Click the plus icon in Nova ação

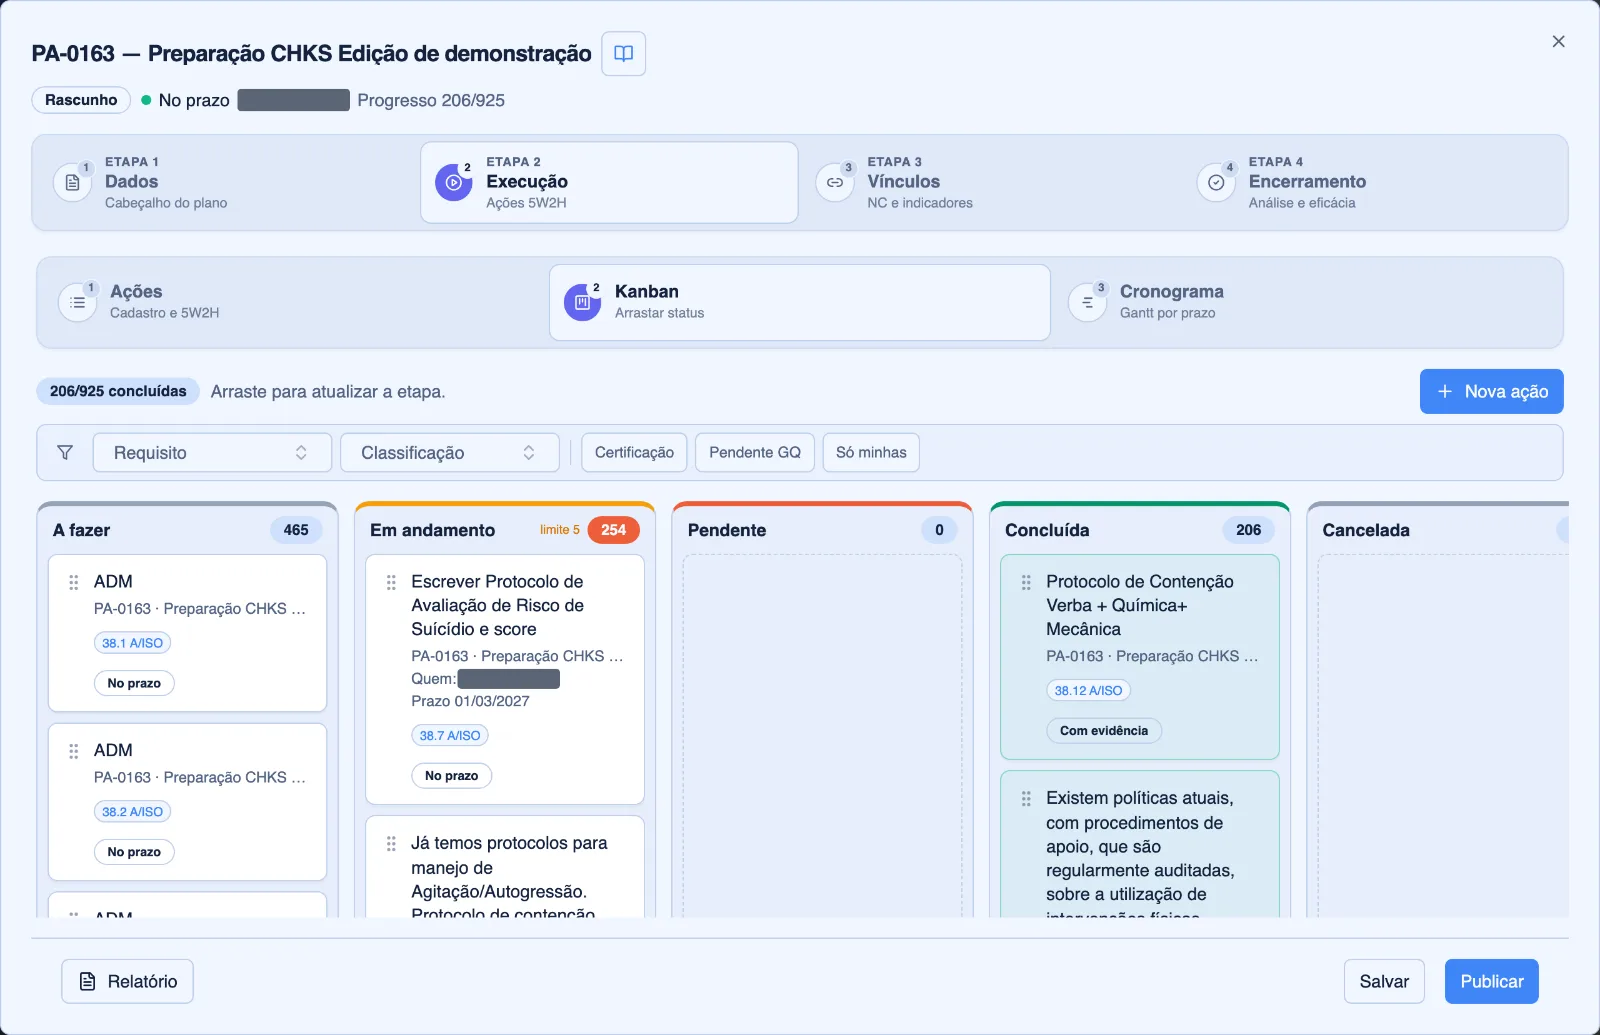(x=1444, y=392)
